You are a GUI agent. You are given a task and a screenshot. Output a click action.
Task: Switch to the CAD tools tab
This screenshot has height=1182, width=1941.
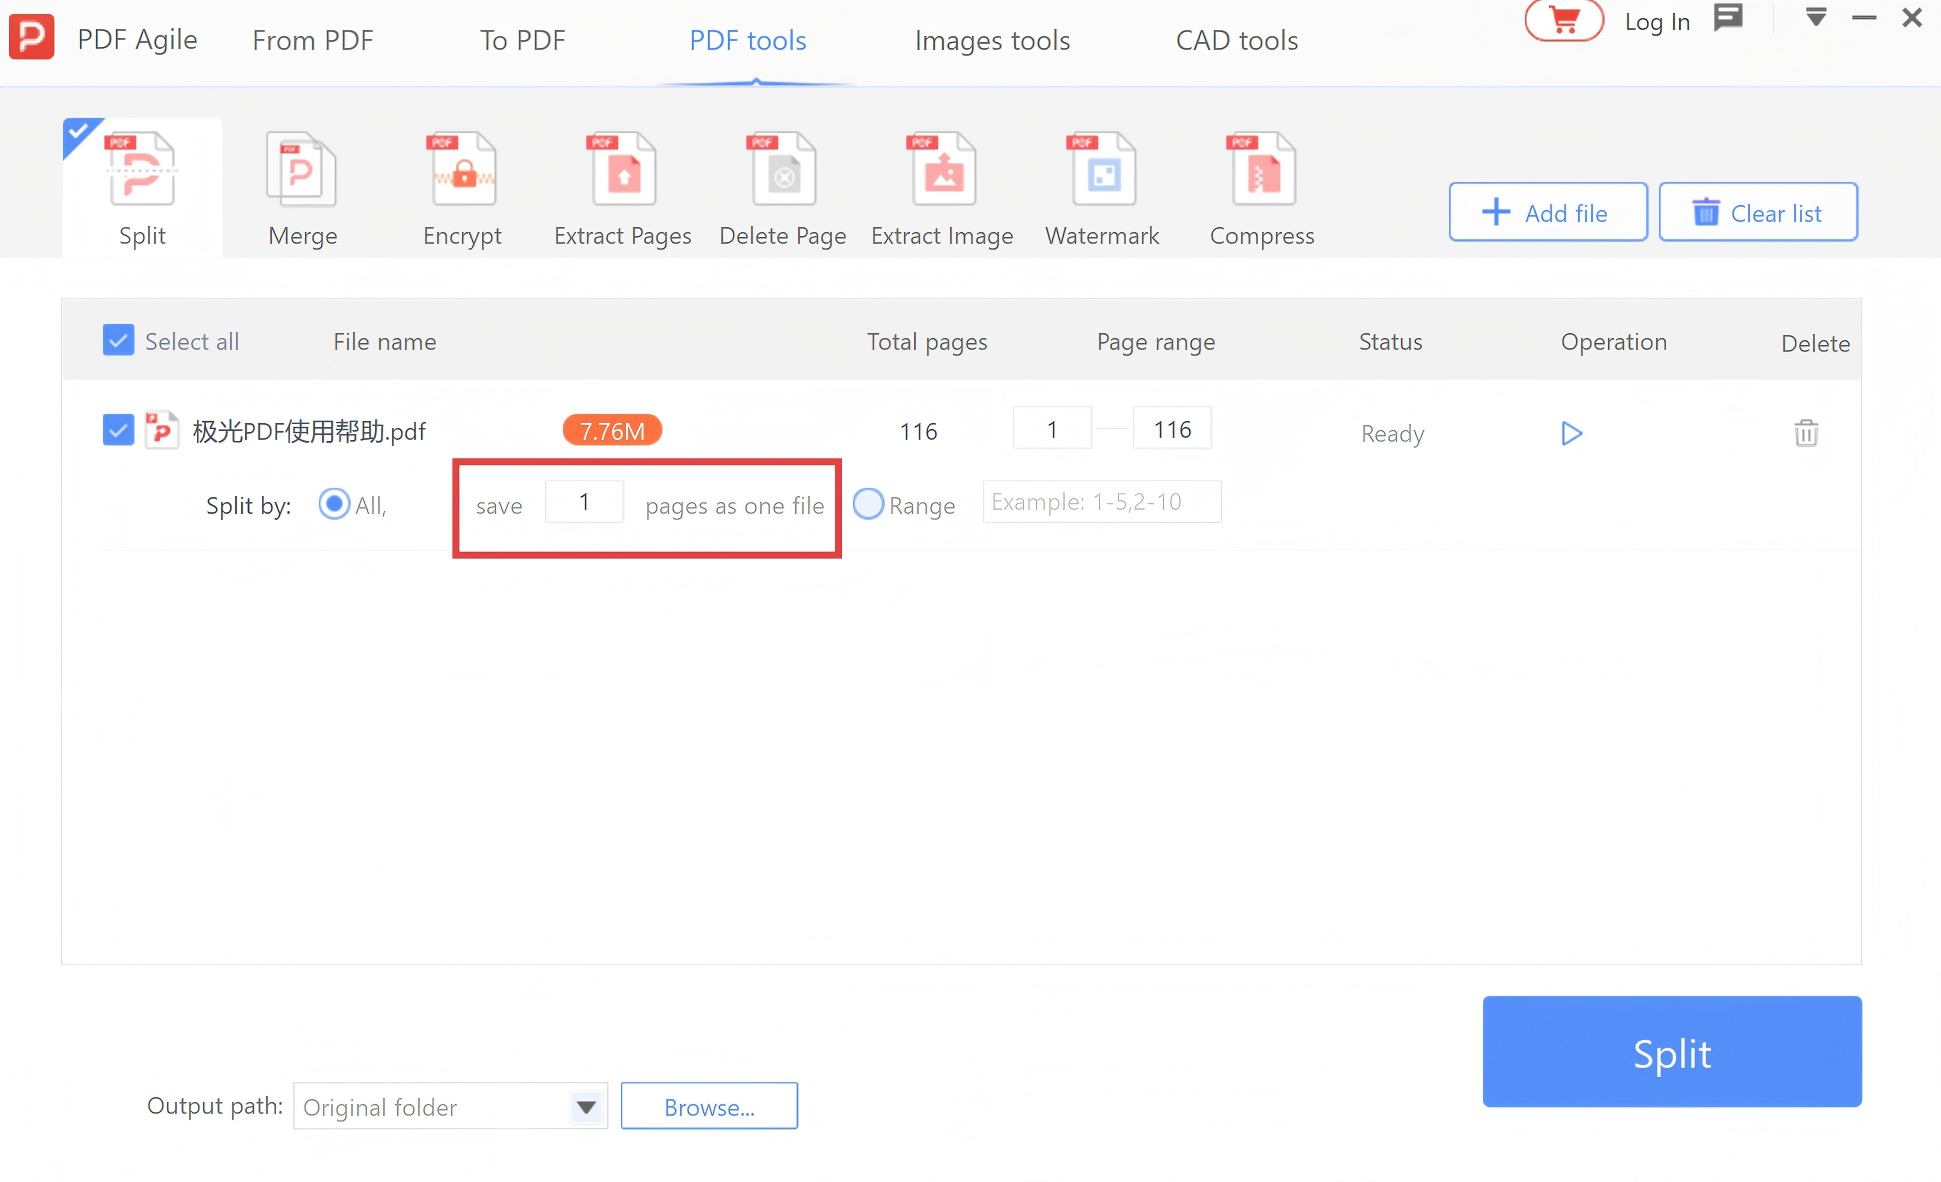pos(1237,40)
